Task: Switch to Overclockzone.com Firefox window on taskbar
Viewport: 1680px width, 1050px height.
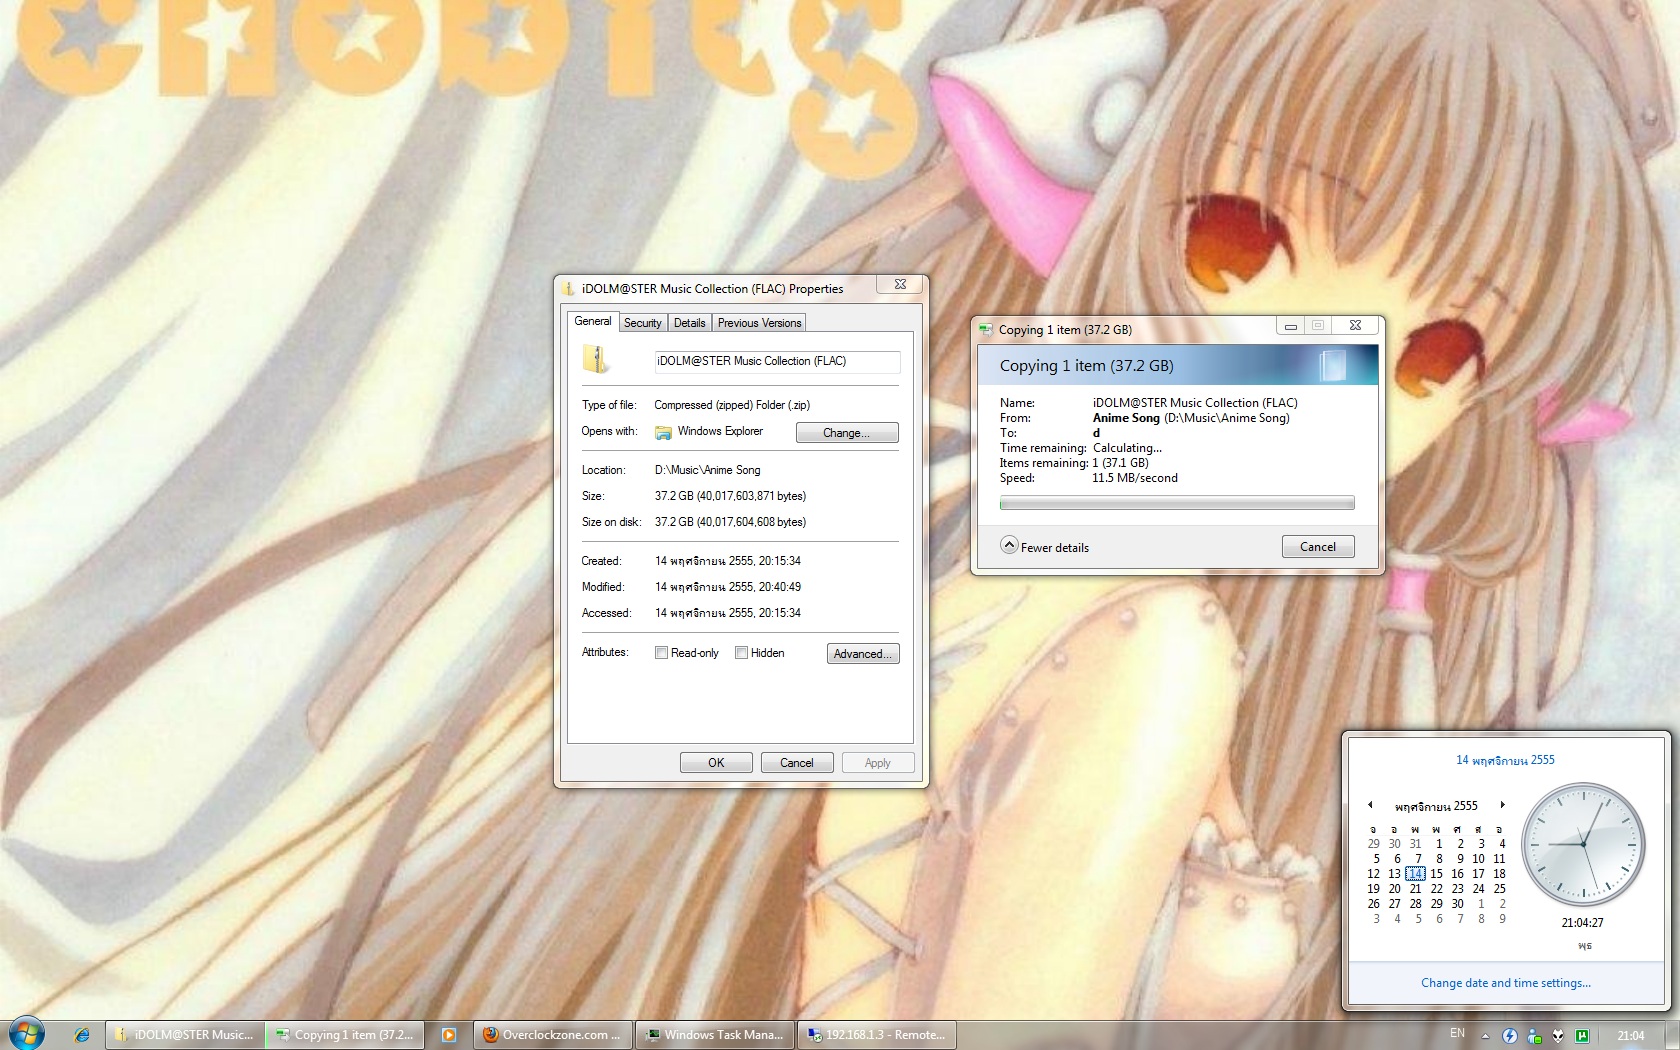Action: tap(551, 1035)
